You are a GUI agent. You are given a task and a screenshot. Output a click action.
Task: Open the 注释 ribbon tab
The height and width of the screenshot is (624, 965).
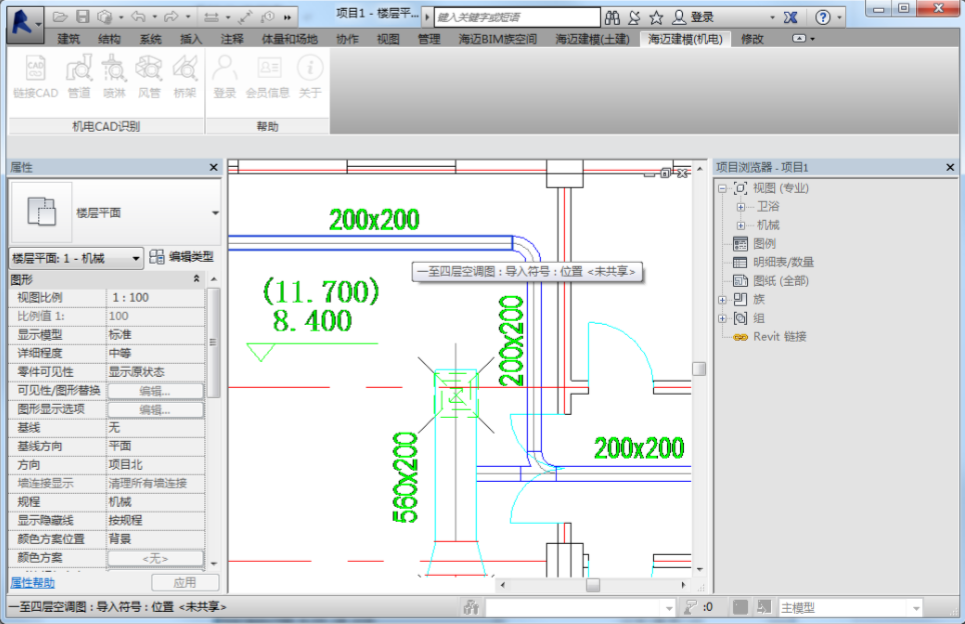coord(232,39)
